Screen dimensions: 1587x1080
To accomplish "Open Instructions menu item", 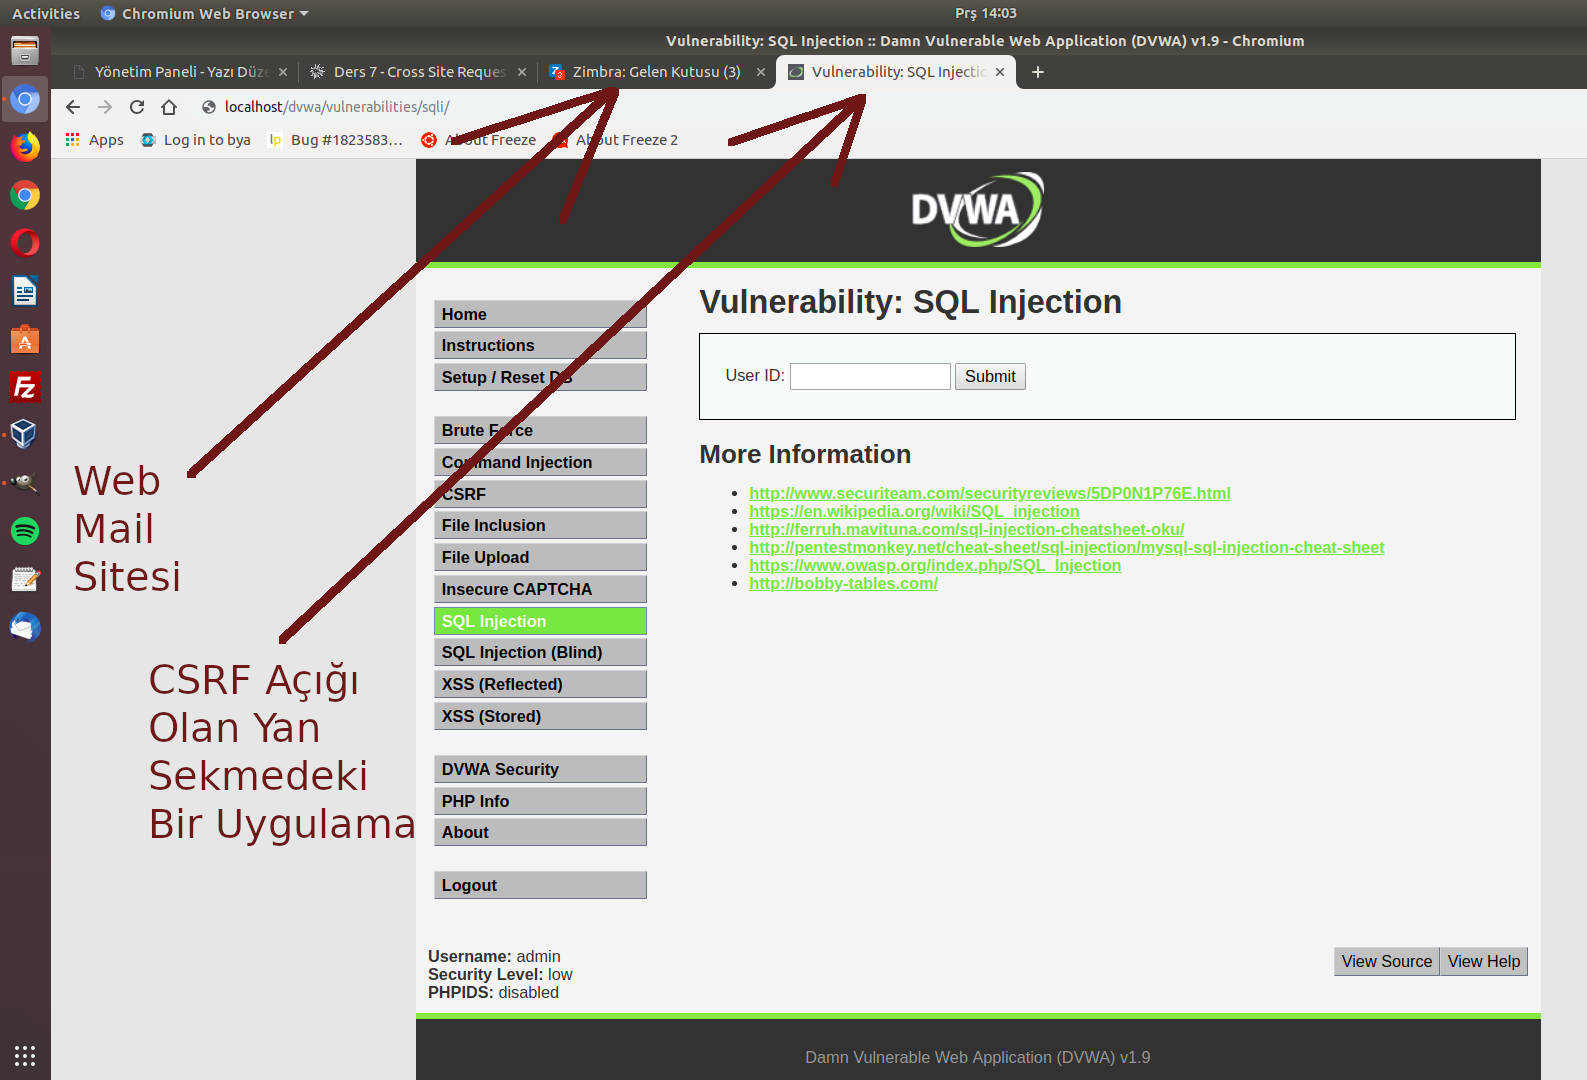I will (x=540, y=345).
